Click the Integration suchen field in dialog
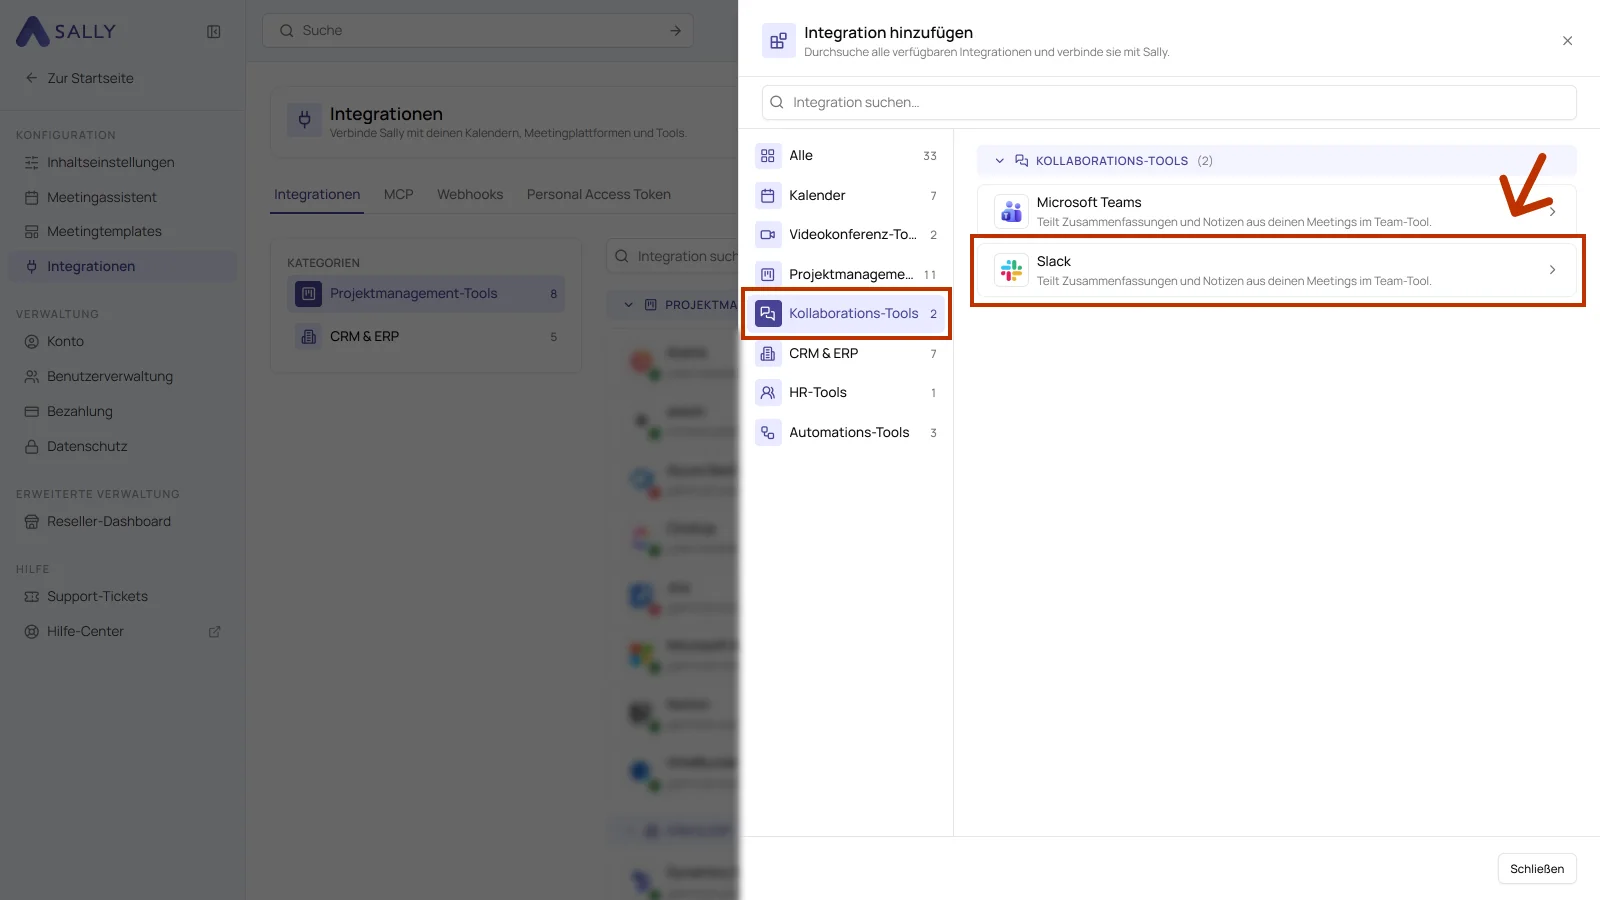The height and width of the screenshot is (900, 1600). 1169,102
